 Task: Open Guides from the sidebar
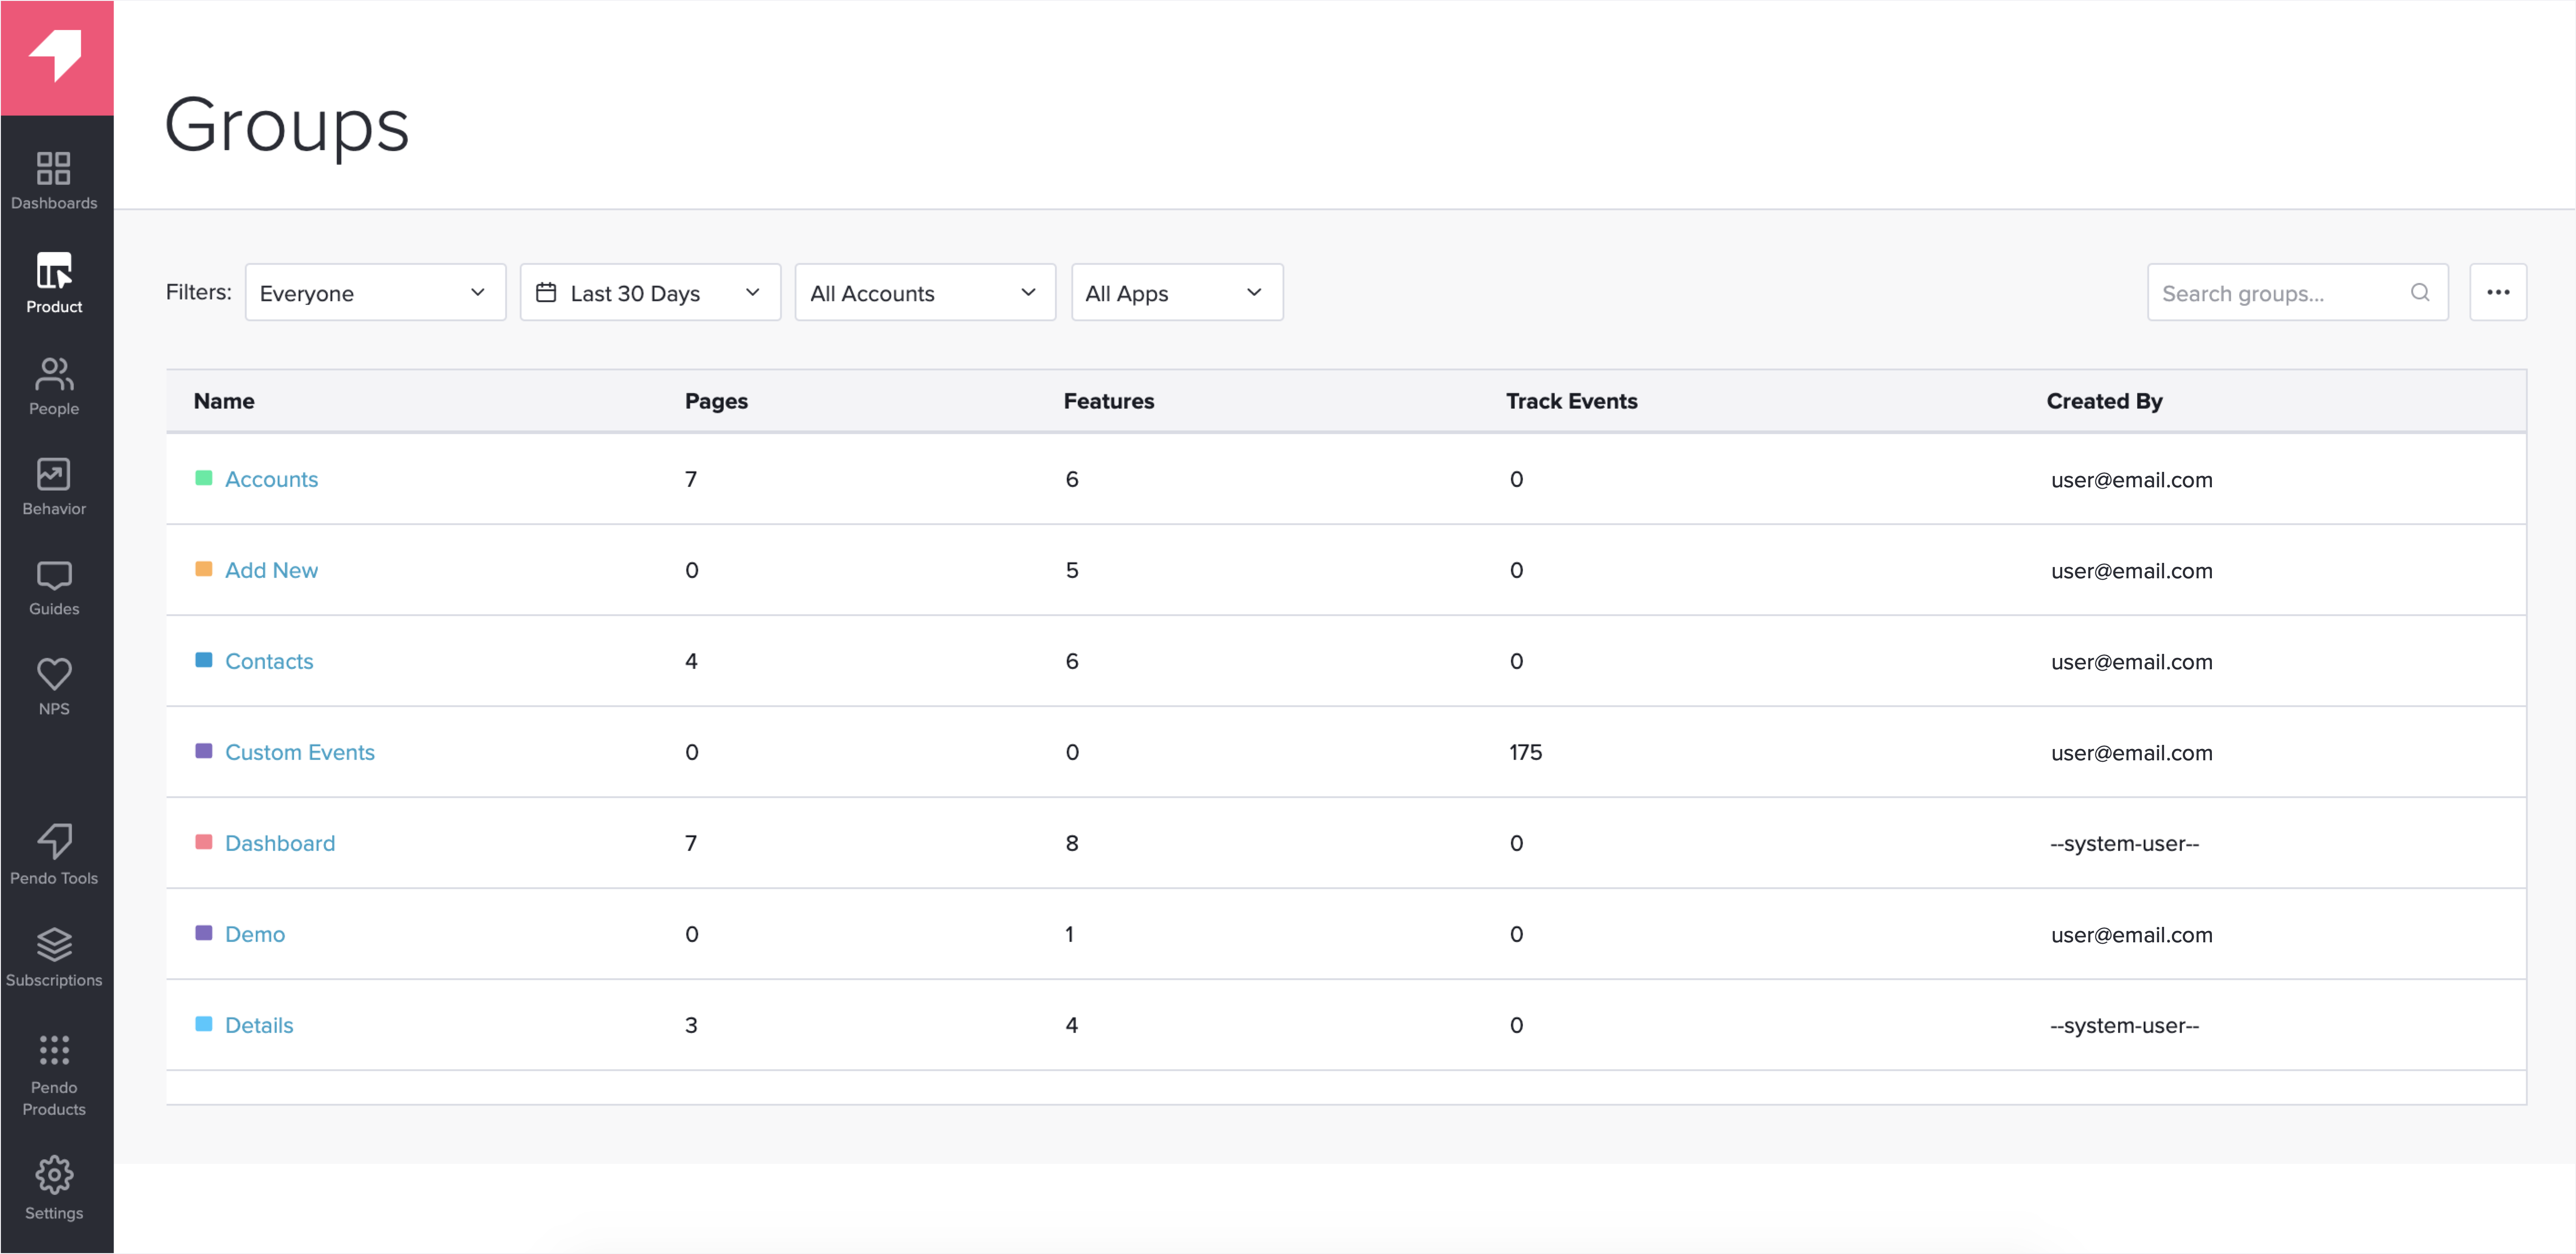pos(54,588)
